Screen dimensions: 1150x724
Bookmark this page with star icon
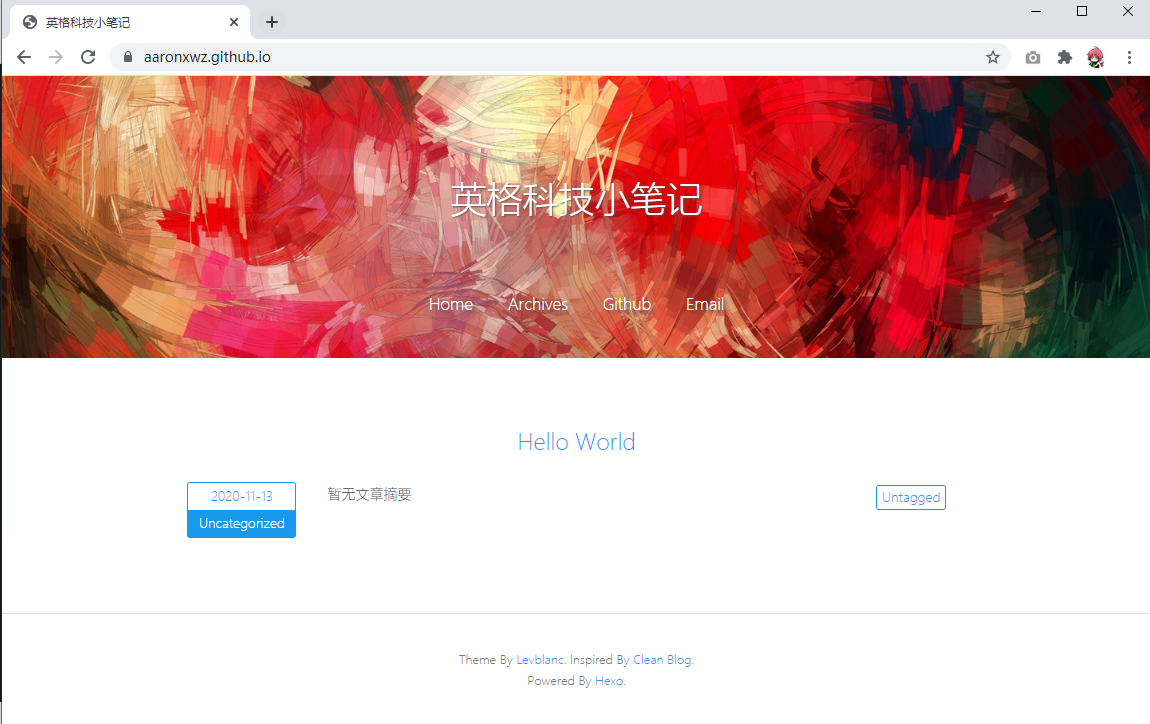[993, 57]
